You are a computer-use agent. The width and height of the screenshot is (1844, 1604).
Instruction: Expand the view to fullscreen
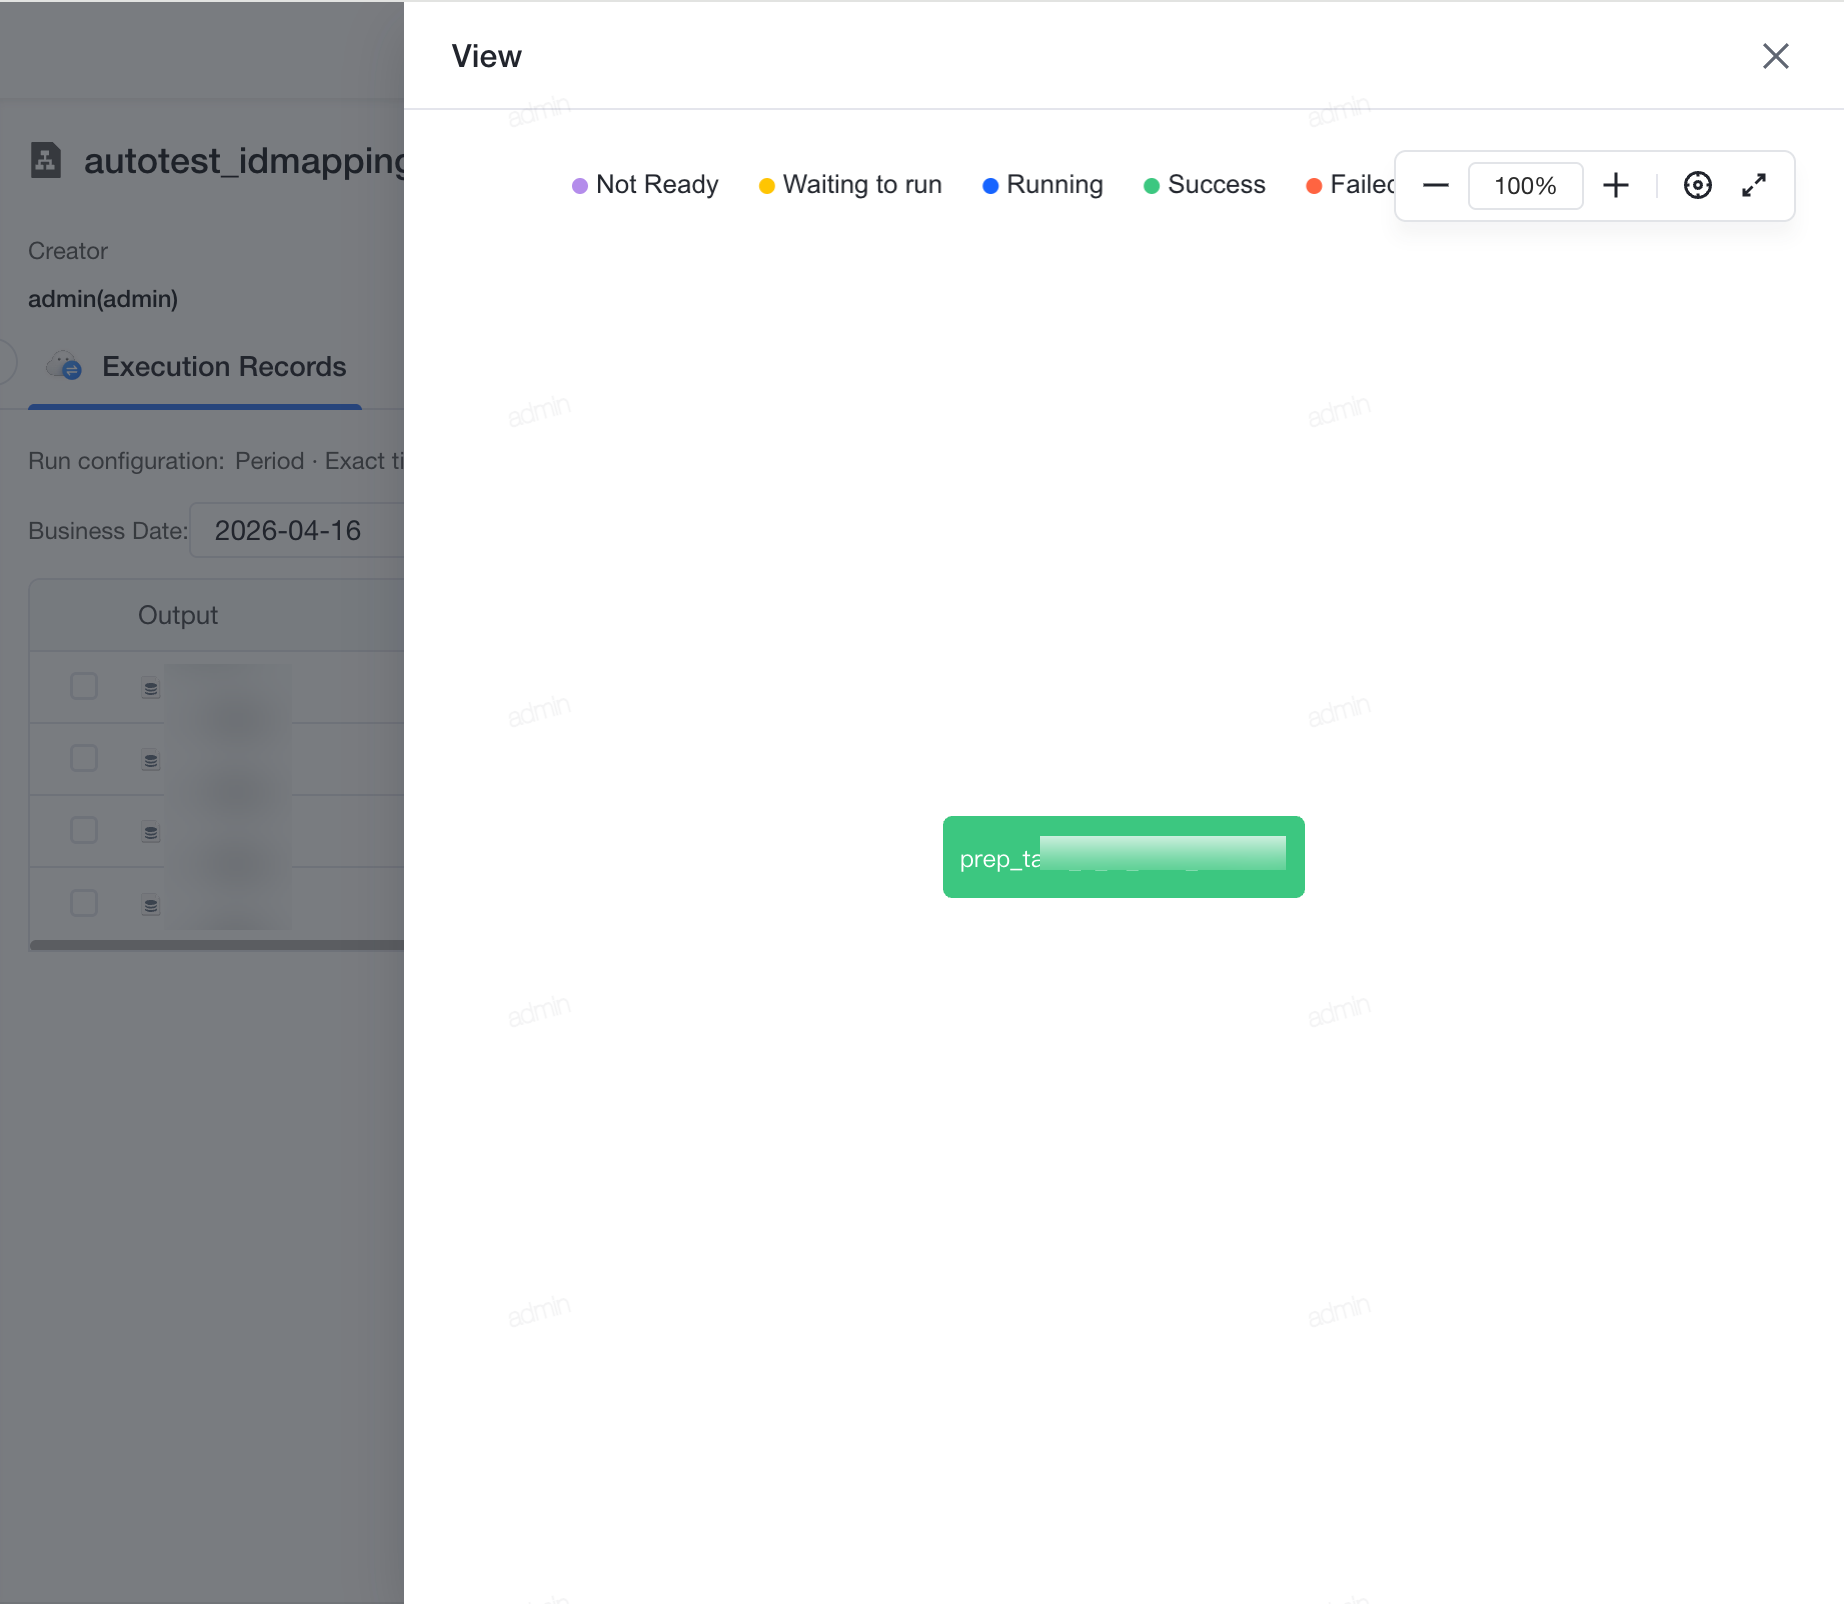coord(1754,185)
